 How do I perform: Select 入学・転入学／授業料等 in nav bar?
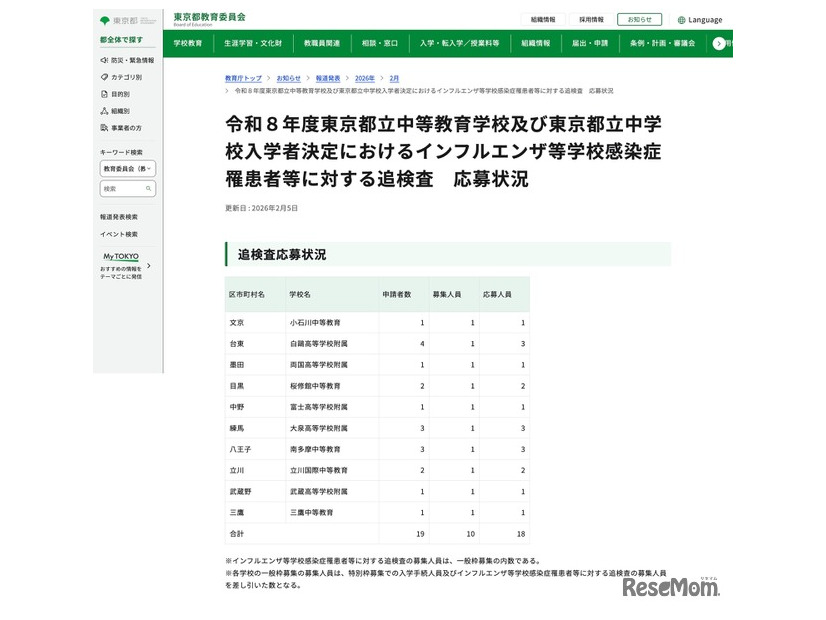click(x=458, y=44)
